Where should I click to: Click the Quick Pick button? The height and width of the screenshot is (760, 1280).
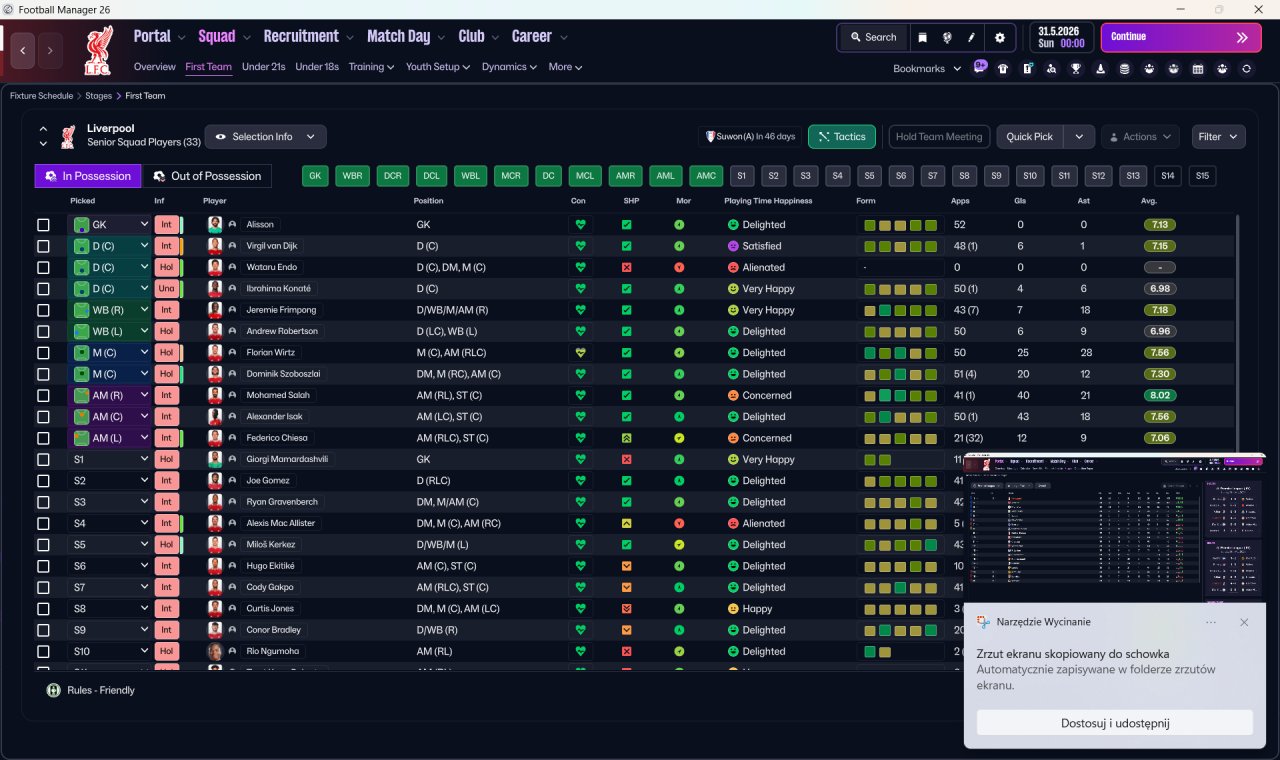coord(1029,137)
